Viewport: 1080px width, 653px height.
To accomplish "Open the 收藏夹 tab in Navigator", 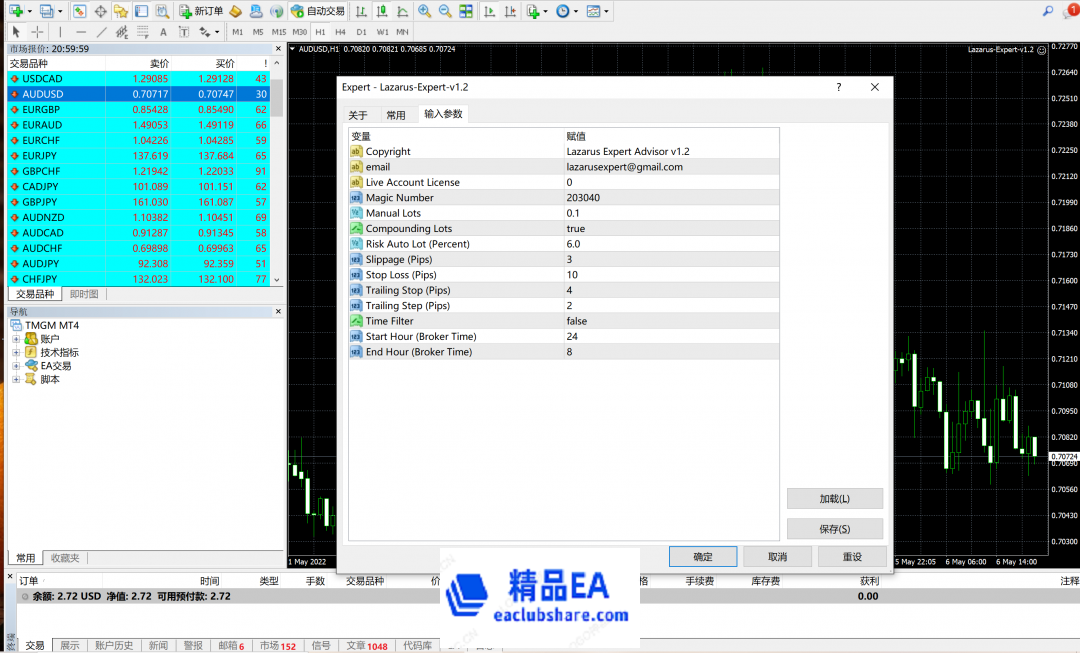I will pyautogui.click(x=65, y=558).
